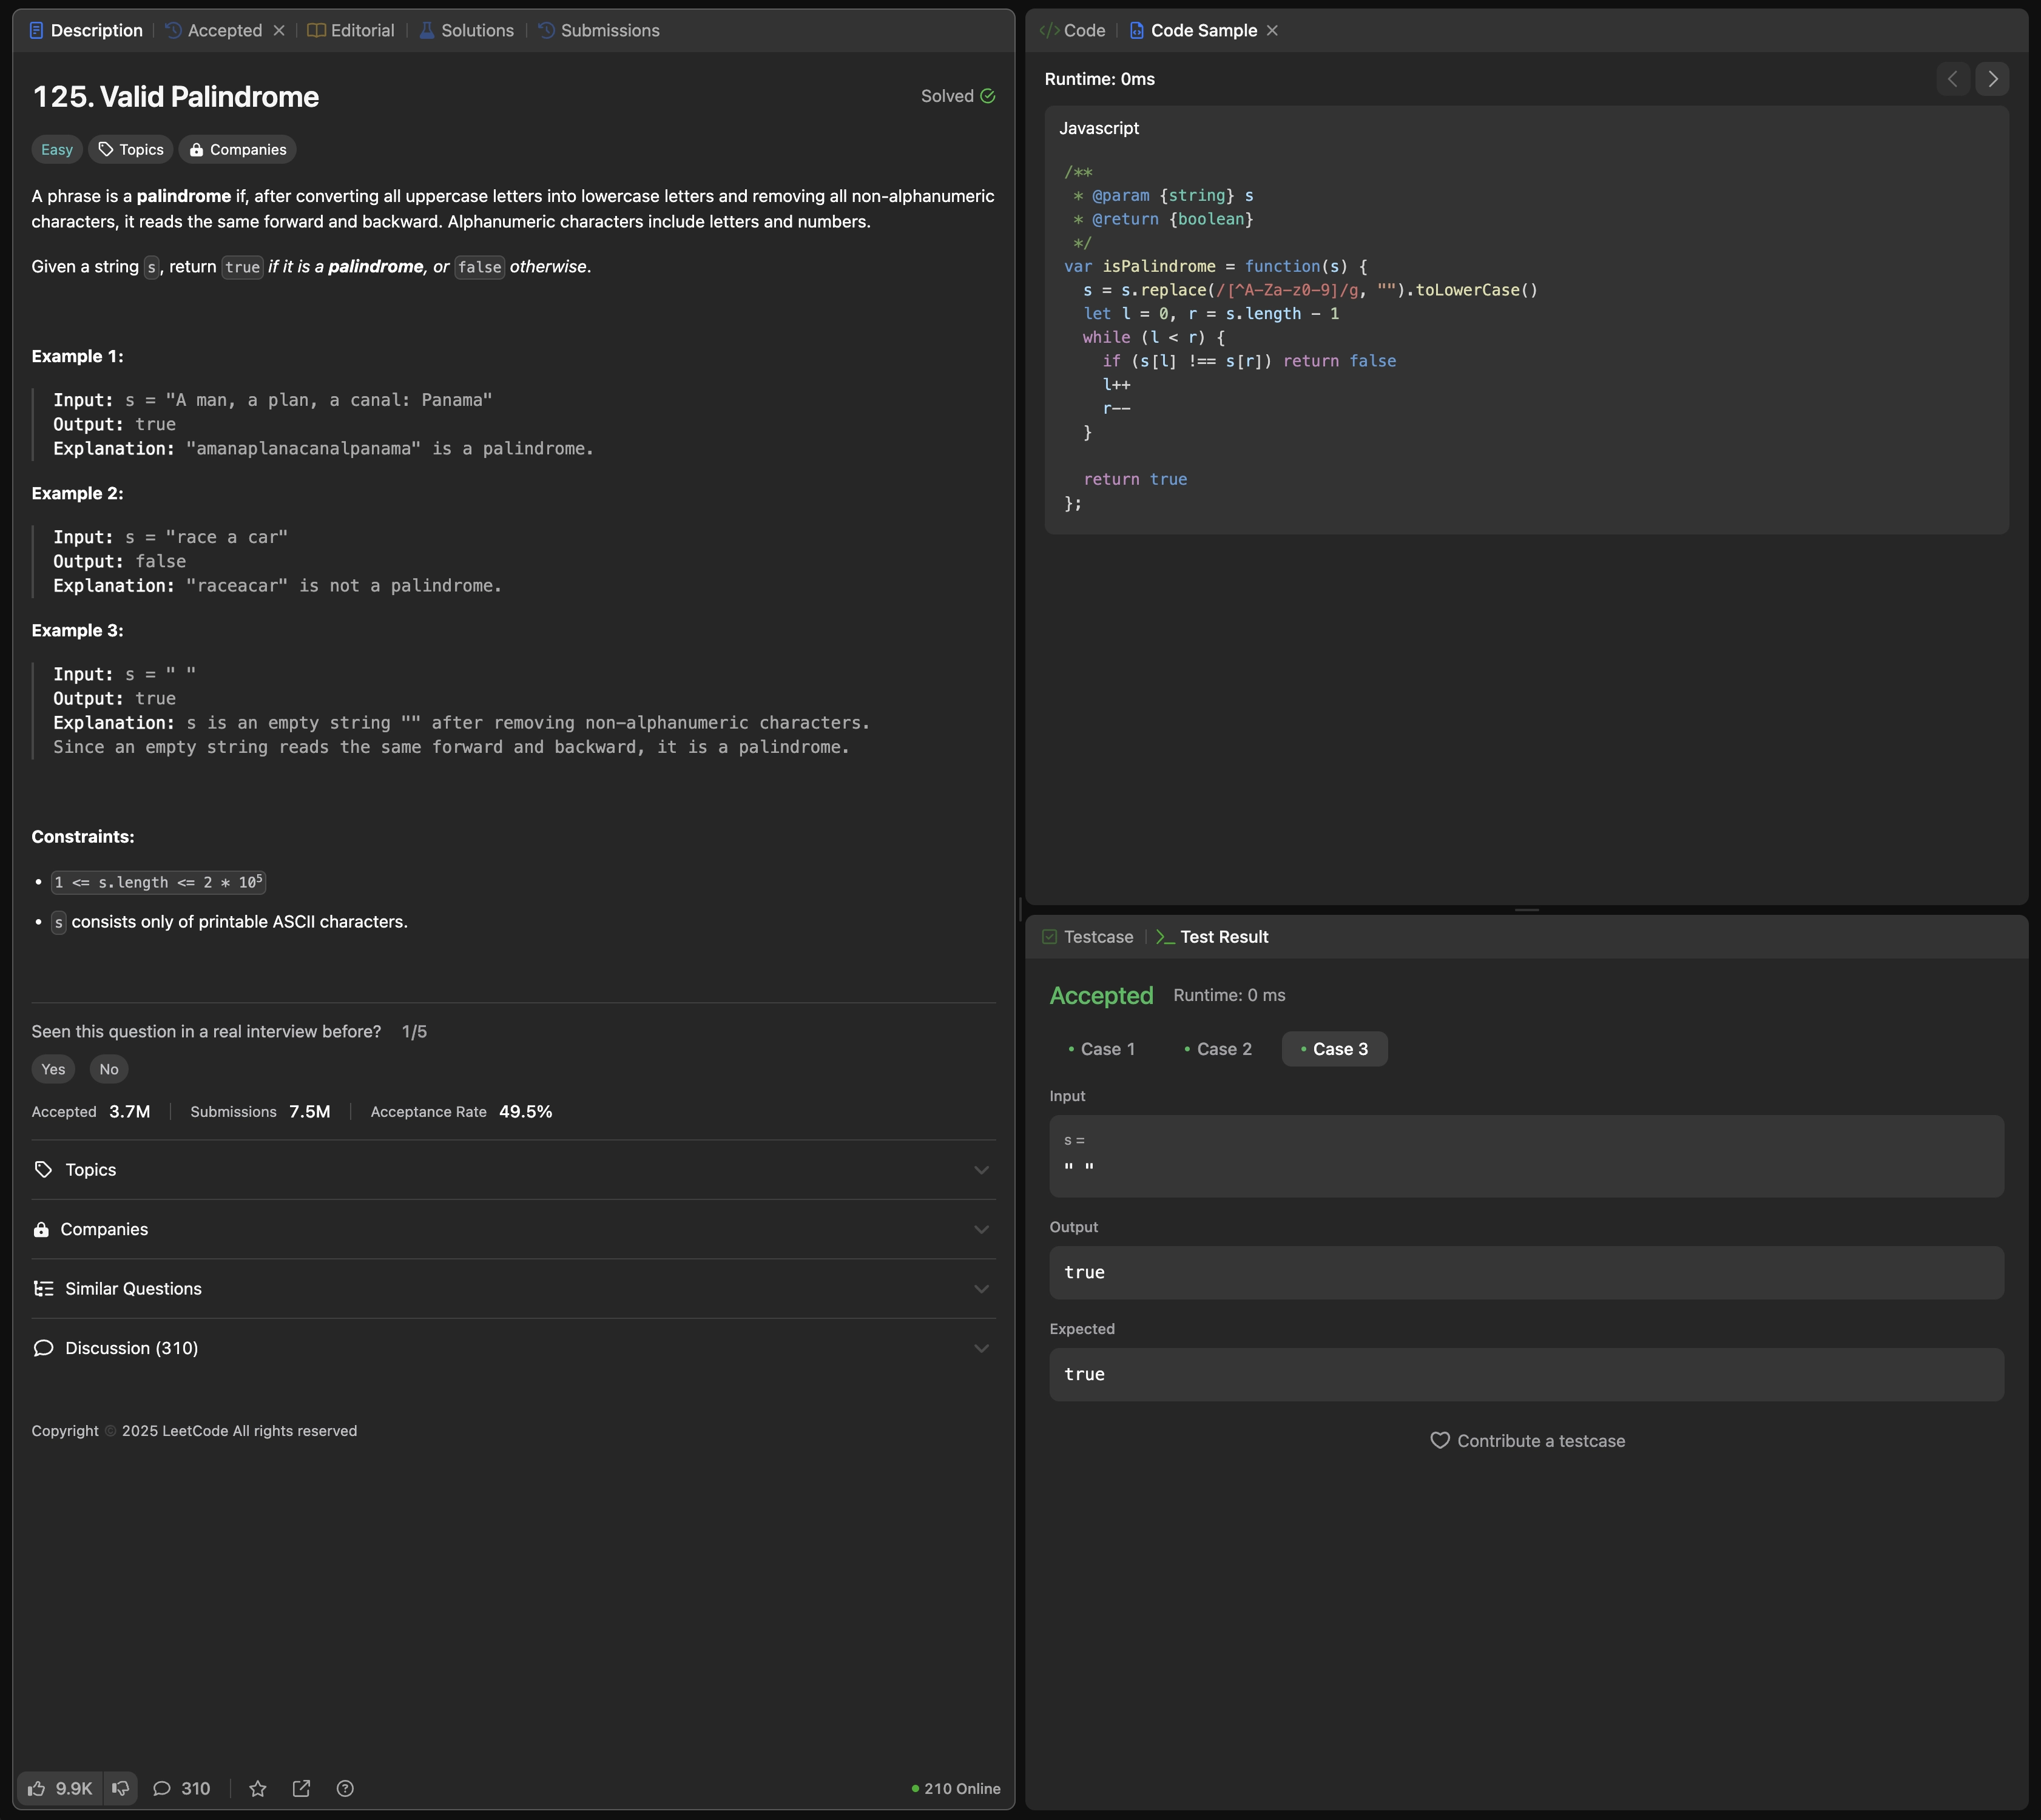Go to next code sample arrow
This screenshot has height=1820, width=2041.
1992,79
